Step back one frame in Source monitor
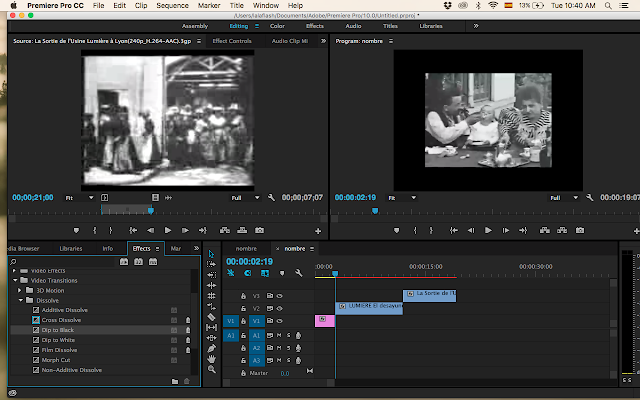The image size is (640, 400). click(x=151, y=231)
